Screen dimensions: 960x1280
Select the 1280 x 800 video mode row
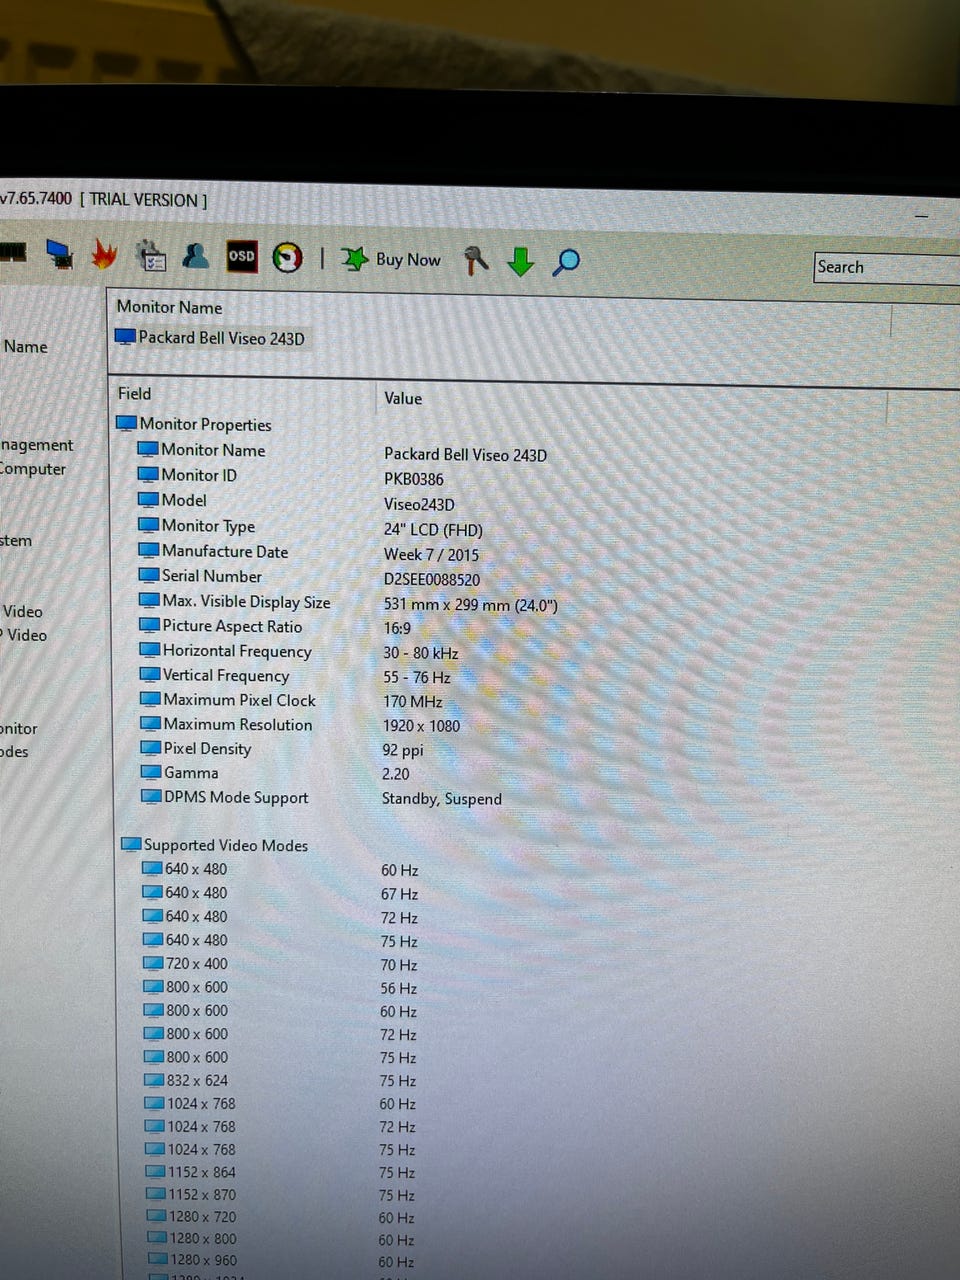(x=280, y=1239)
